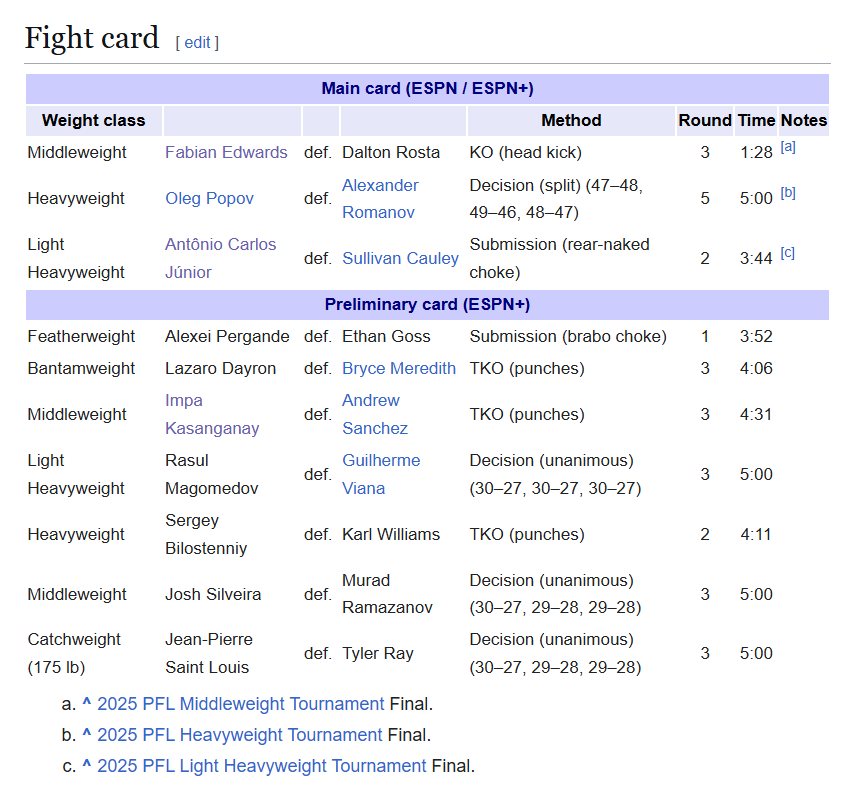Click Submission (rear-naked choke) cell
The image size is (849, 792).
click(x=559, y=258)
